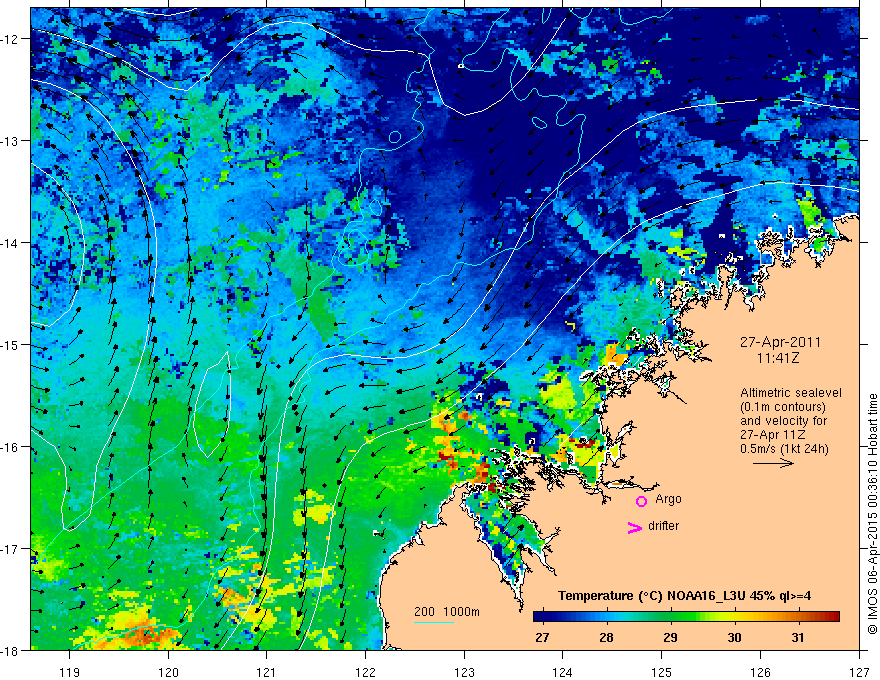Click the temperature color bar
The height and width of the screenshot is (680, 880).
[686, 616]
